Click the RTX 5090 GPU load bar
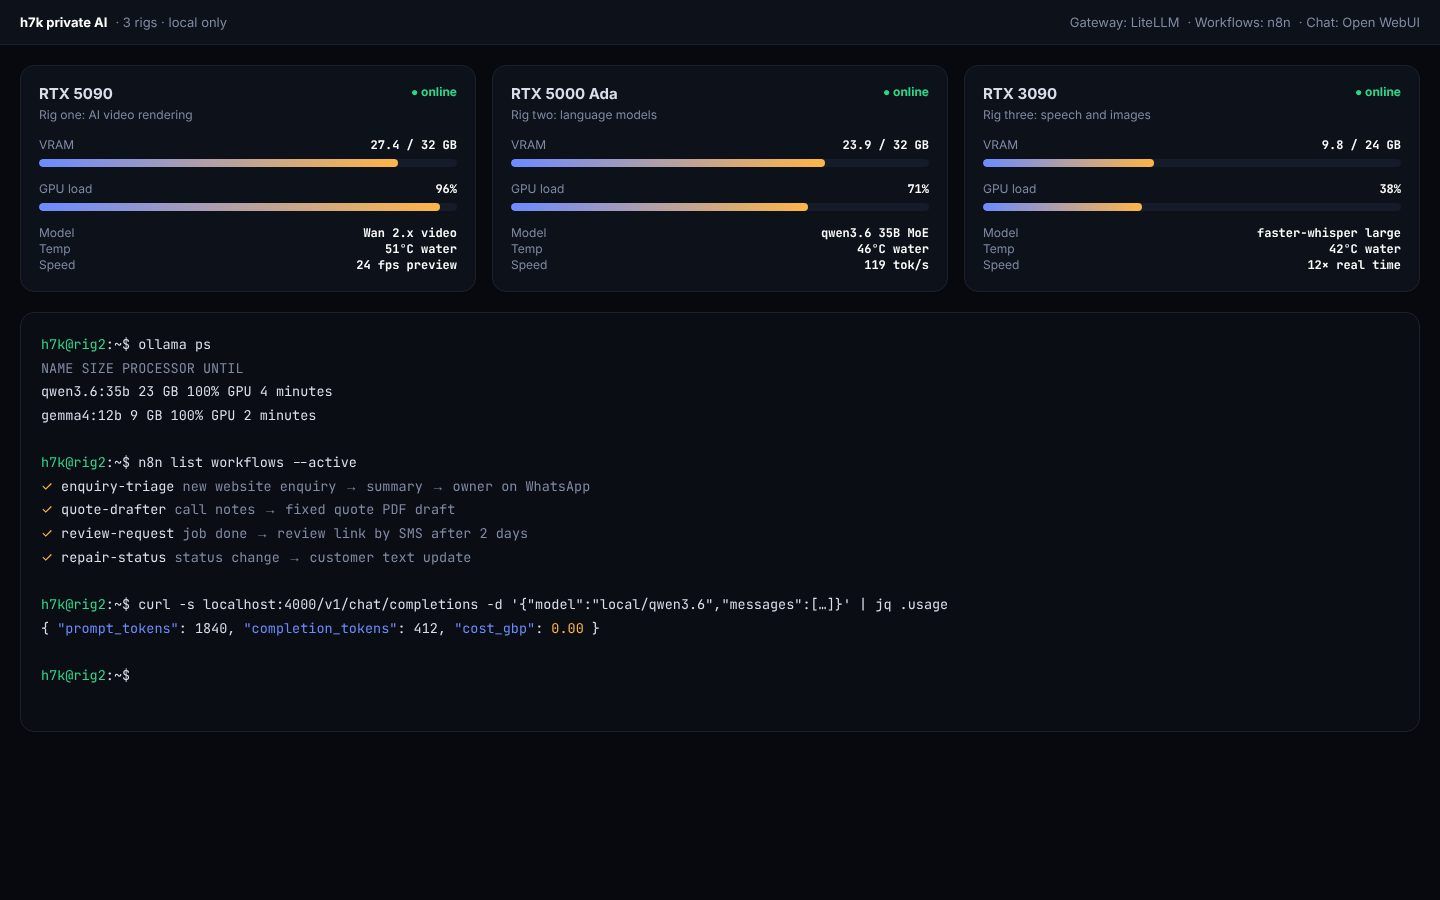1440x900 pixels. [248, 207]
